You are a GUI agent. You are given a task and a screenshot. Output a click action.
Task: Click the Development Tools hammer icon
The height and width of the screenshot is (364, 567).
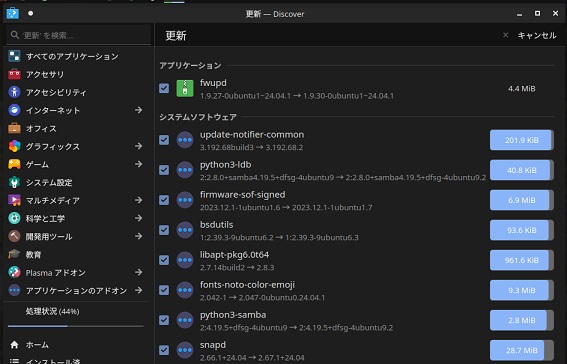tap(14, 236)
